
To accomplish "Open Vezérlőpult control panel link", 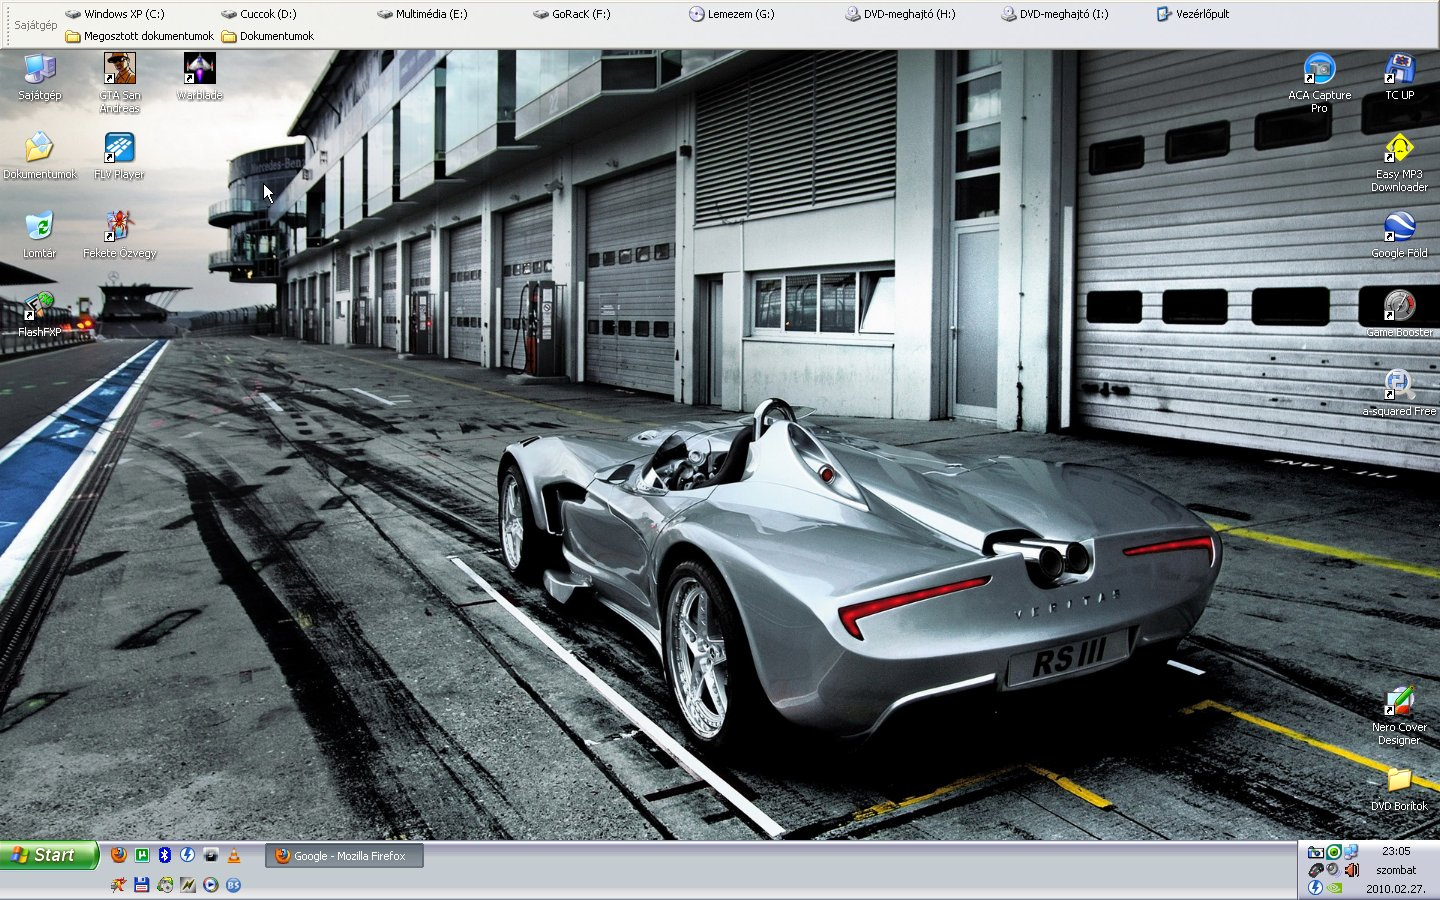I will coord(1193,14).
